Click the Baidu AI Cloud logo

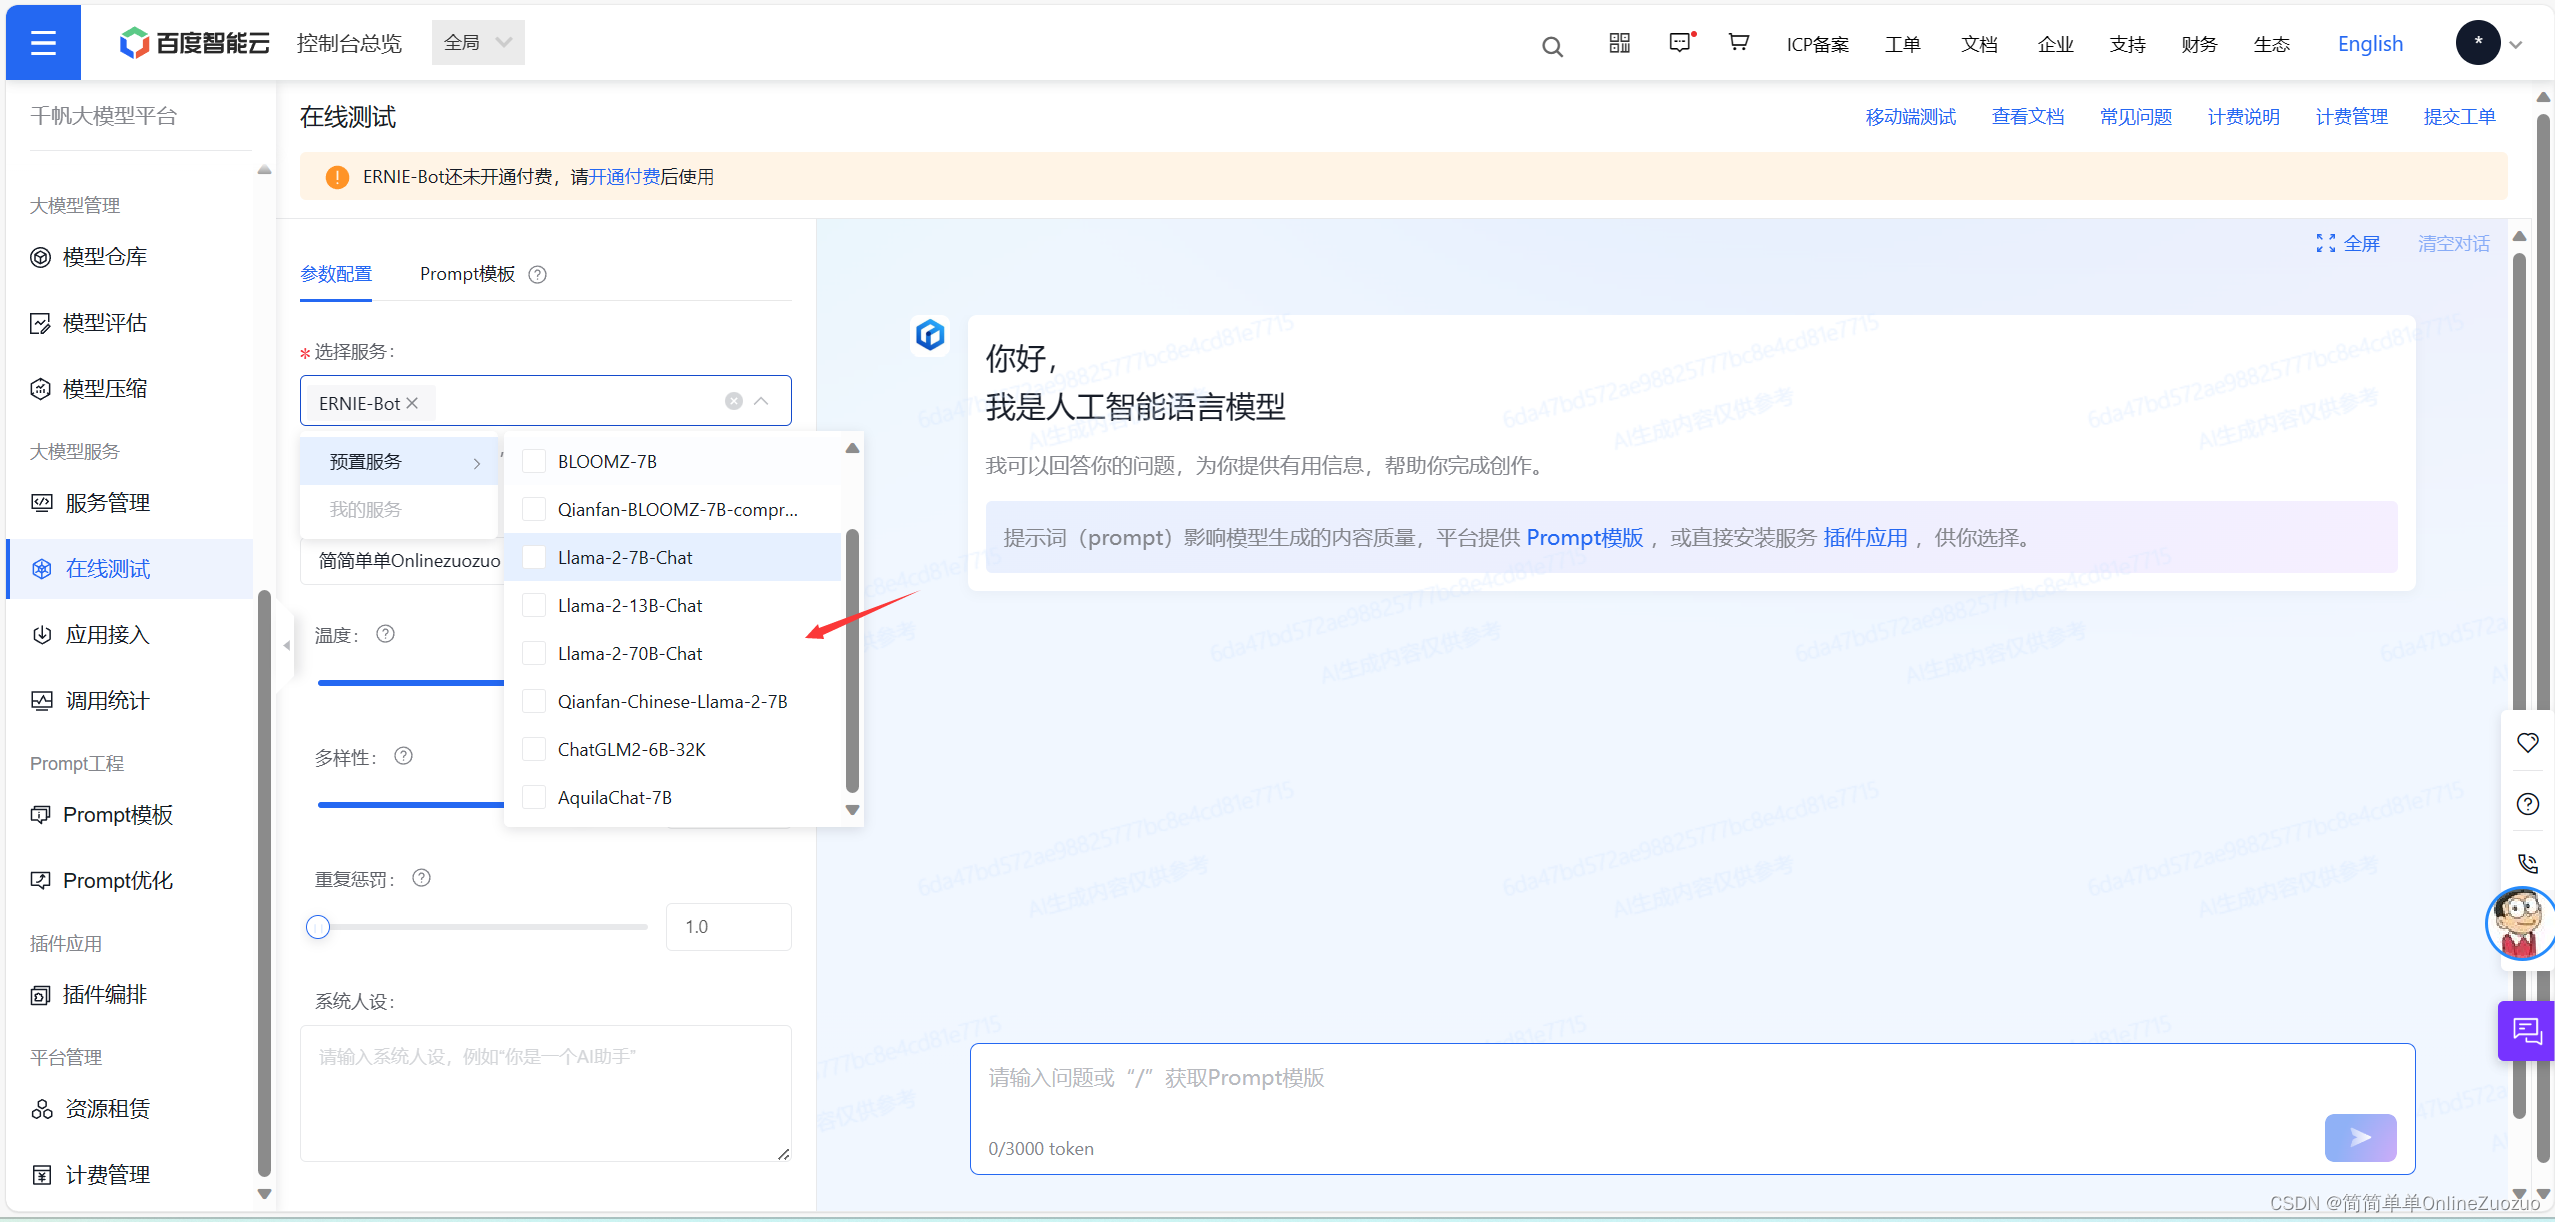(x=194, y=43)
